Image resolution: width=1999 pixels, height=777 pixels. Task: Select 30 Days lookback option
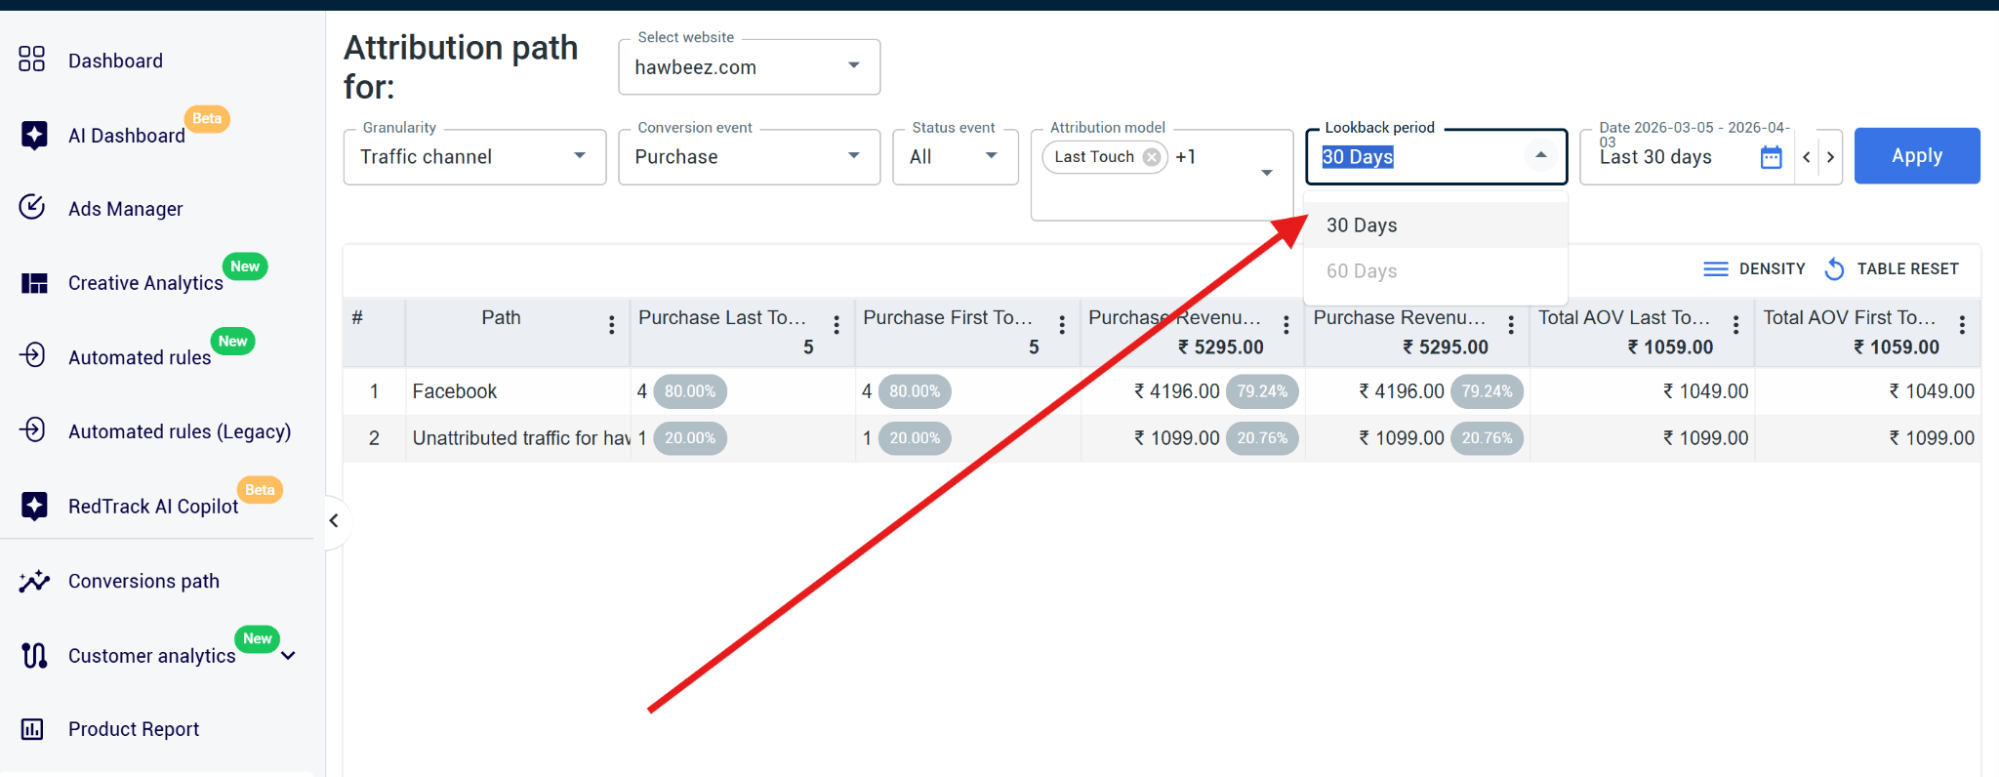(x=1435, y=225)
